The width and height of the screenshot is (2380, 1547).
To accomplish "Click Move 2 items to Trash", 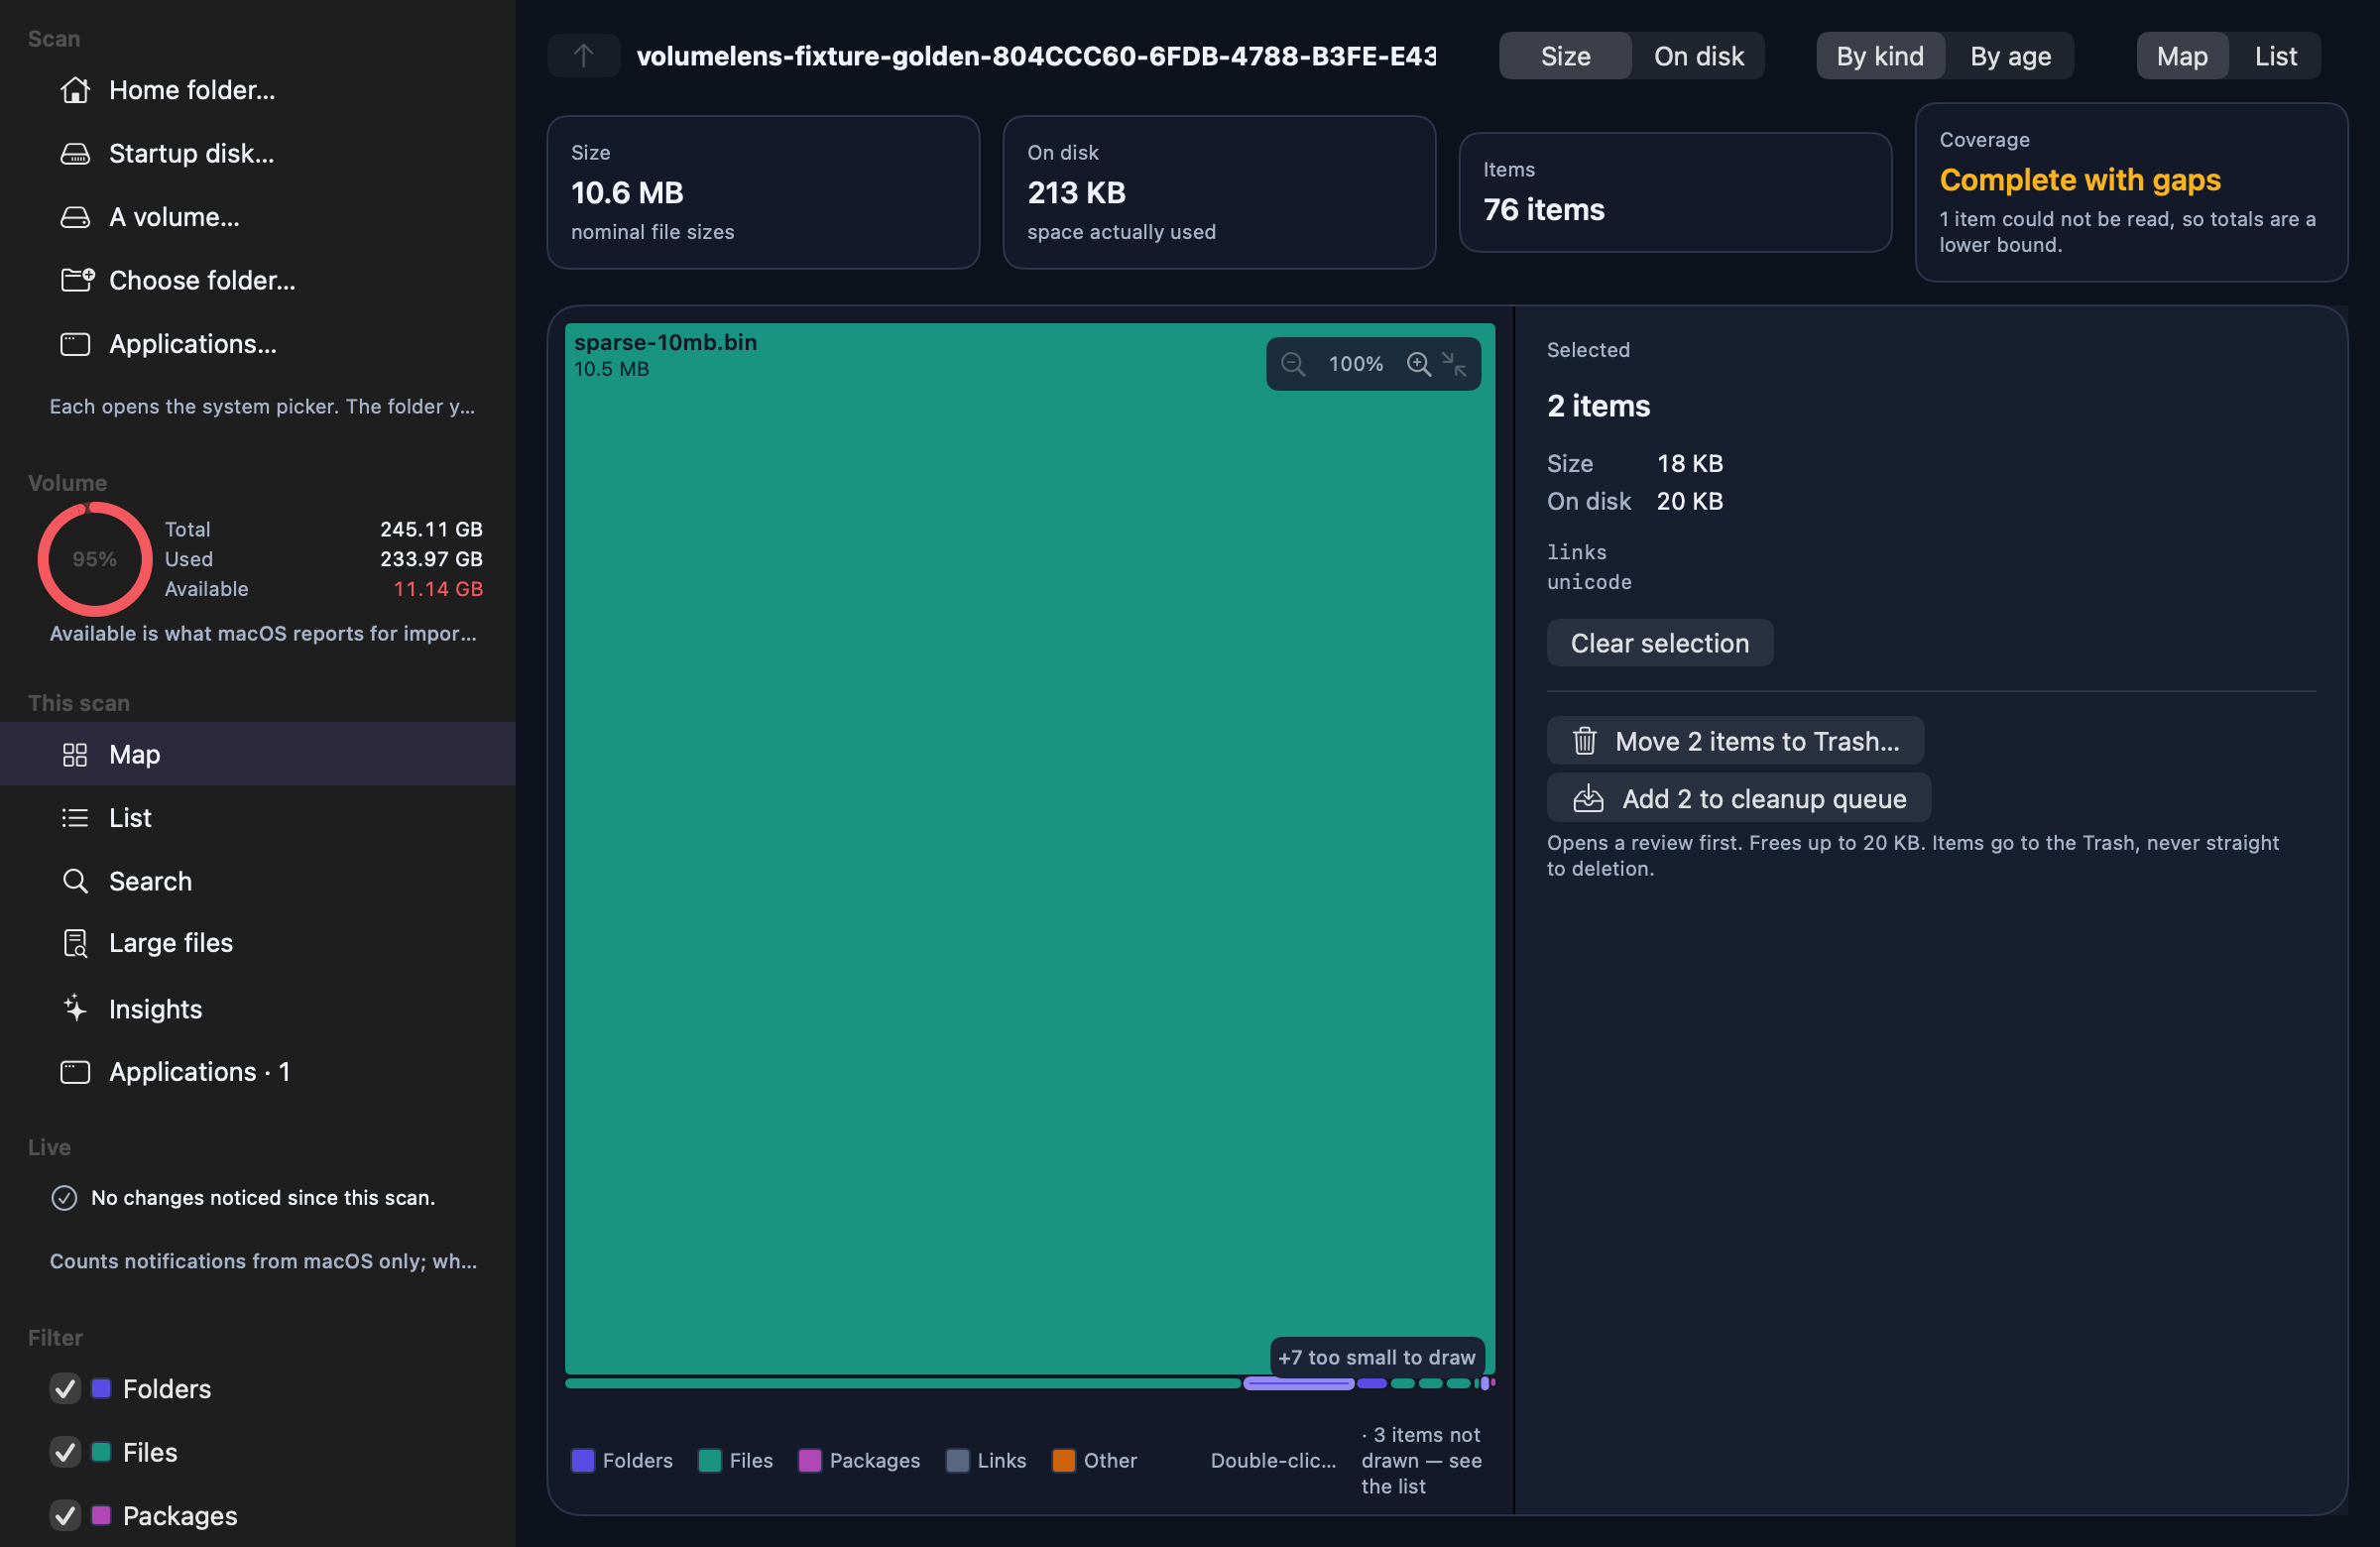I will 1735,741.
